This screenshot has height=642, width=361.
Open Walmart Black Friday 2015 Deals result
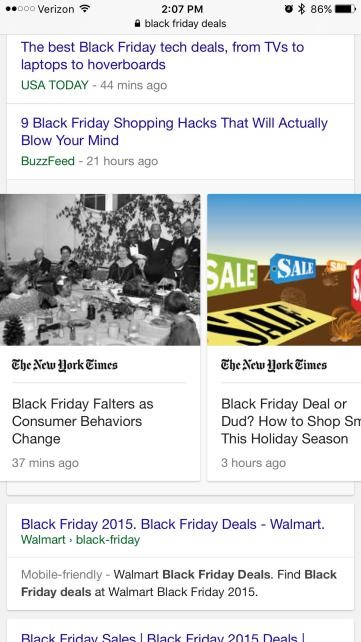(x=173, y=524)
